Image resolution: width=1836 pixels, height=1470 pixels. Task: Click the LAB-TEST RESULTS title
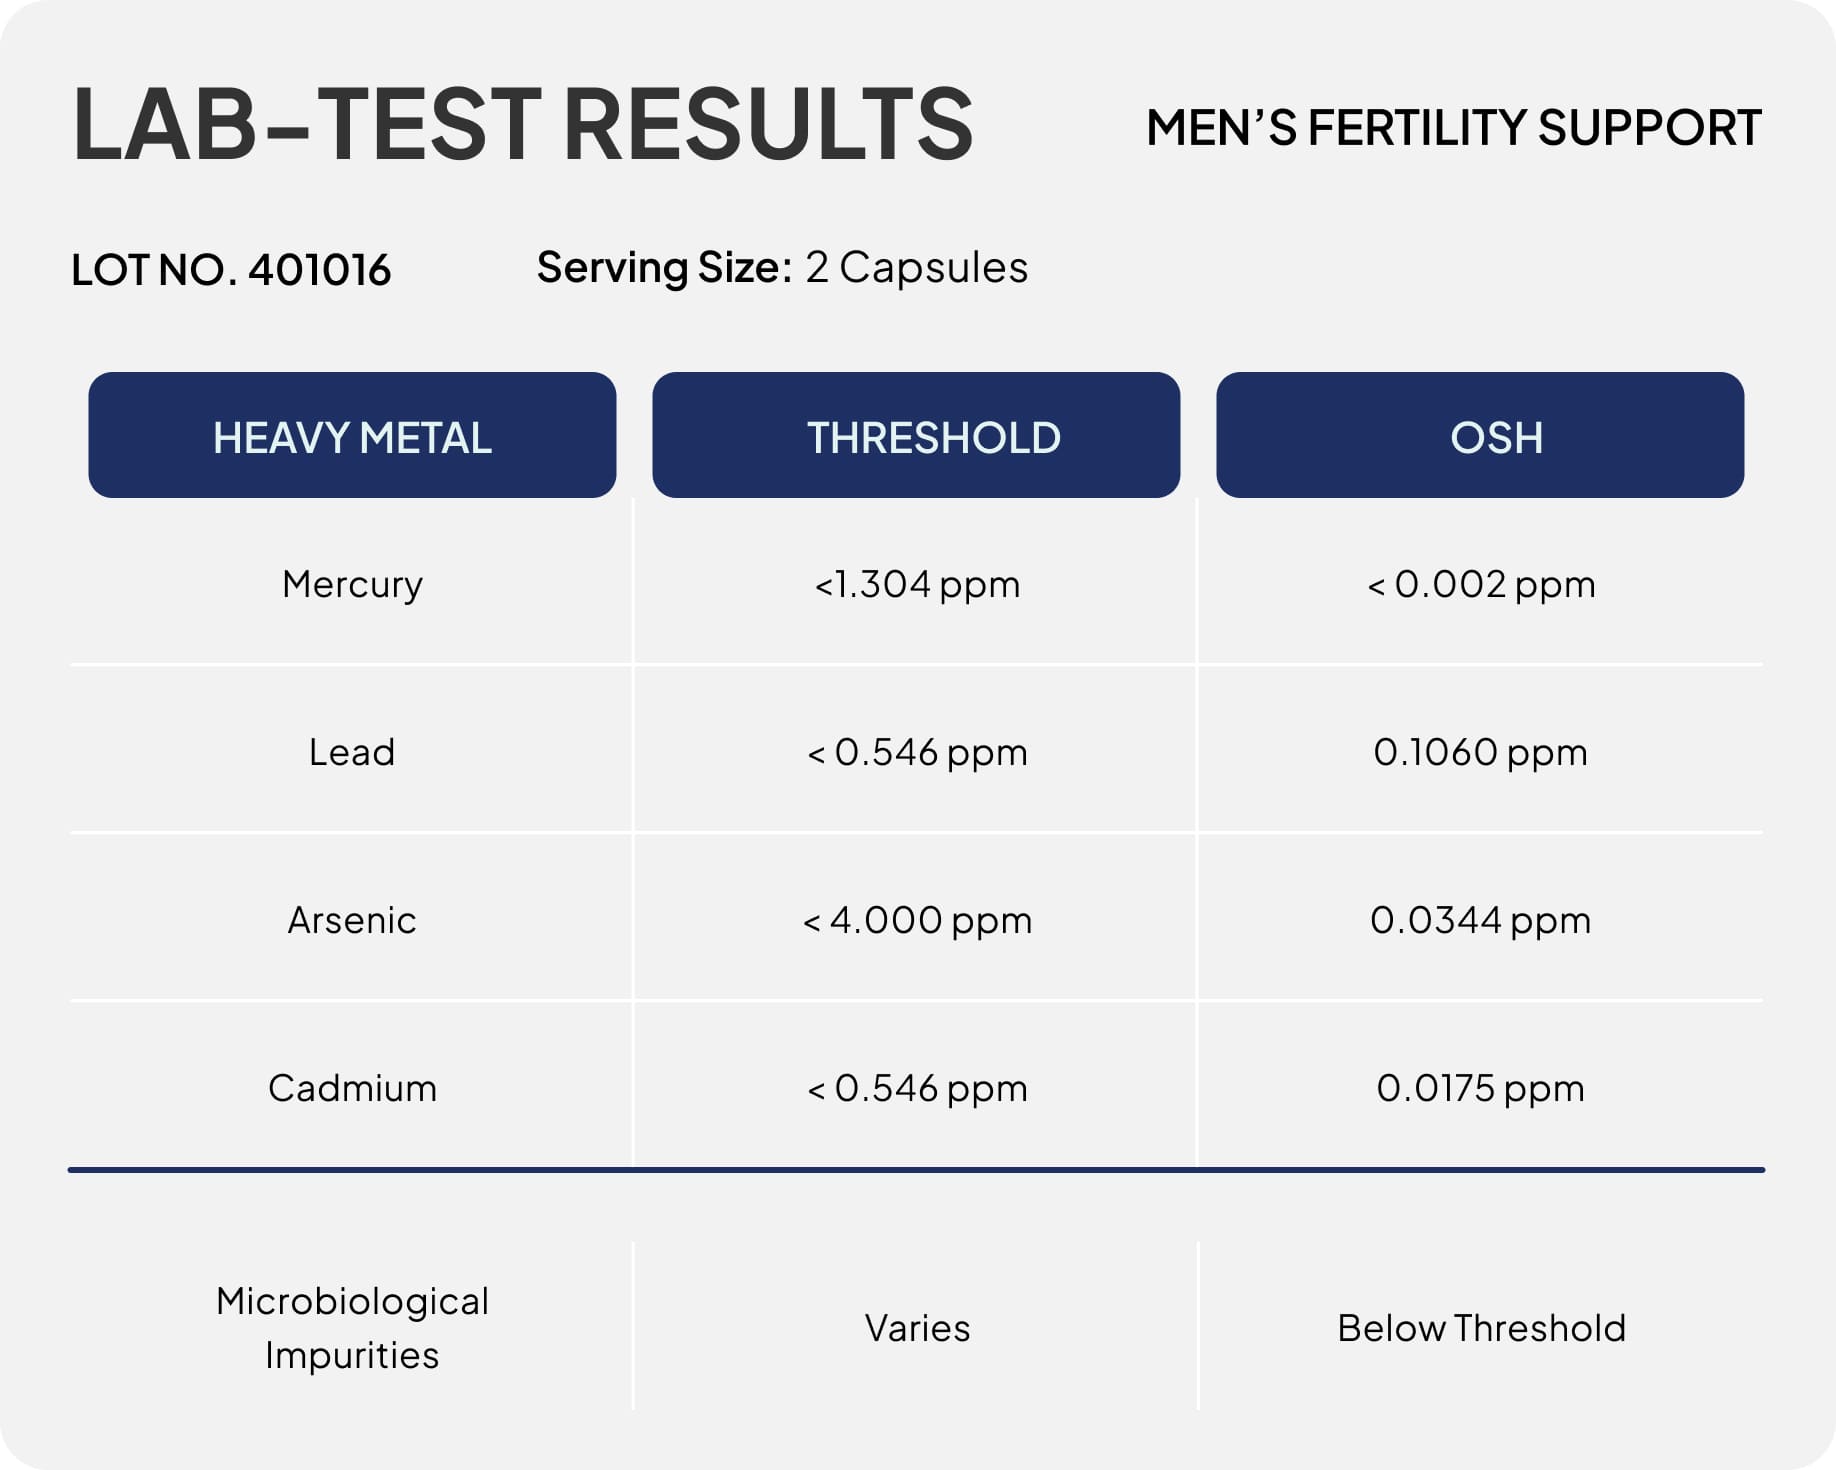[522, 124]
